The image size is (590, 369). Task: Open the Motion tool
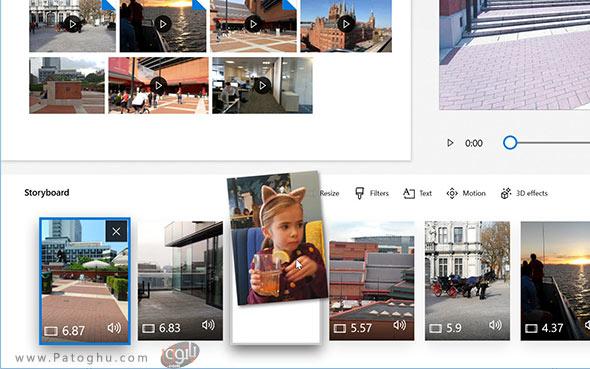point(466,193)
